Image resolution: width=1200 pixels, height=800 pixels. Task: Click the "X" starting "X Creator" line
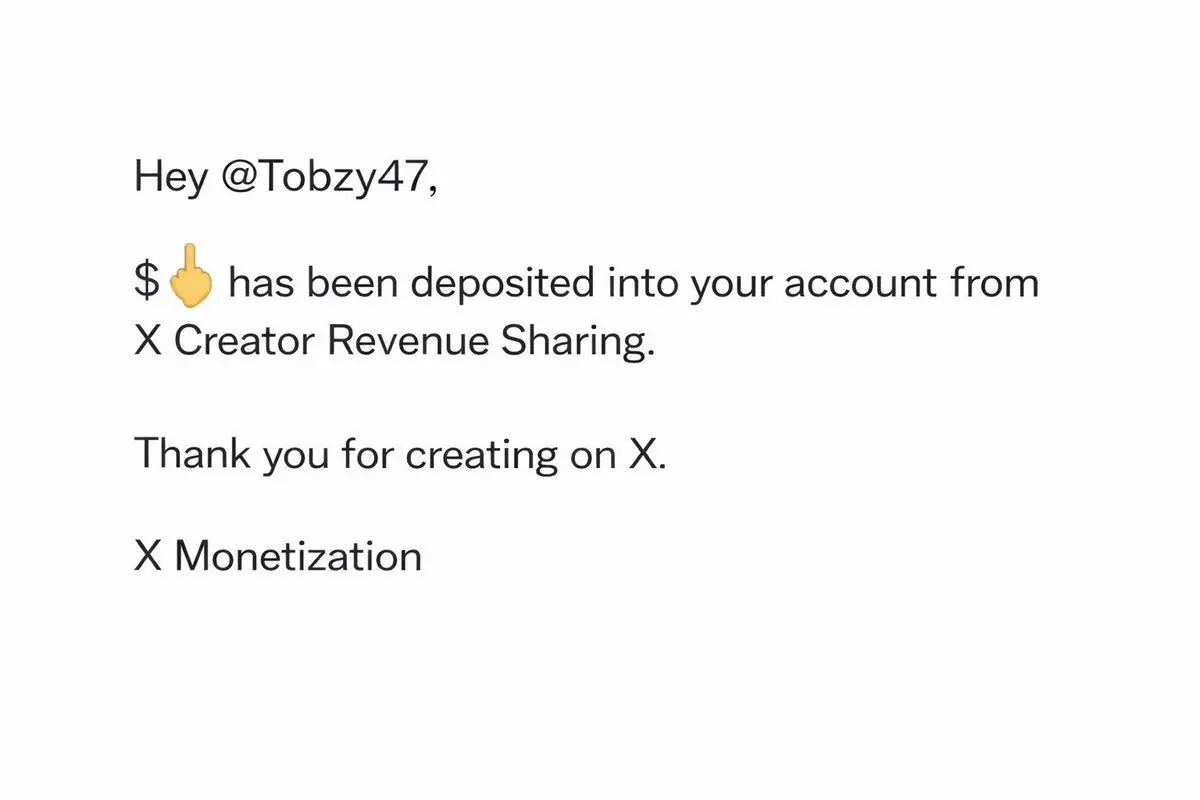148,343
